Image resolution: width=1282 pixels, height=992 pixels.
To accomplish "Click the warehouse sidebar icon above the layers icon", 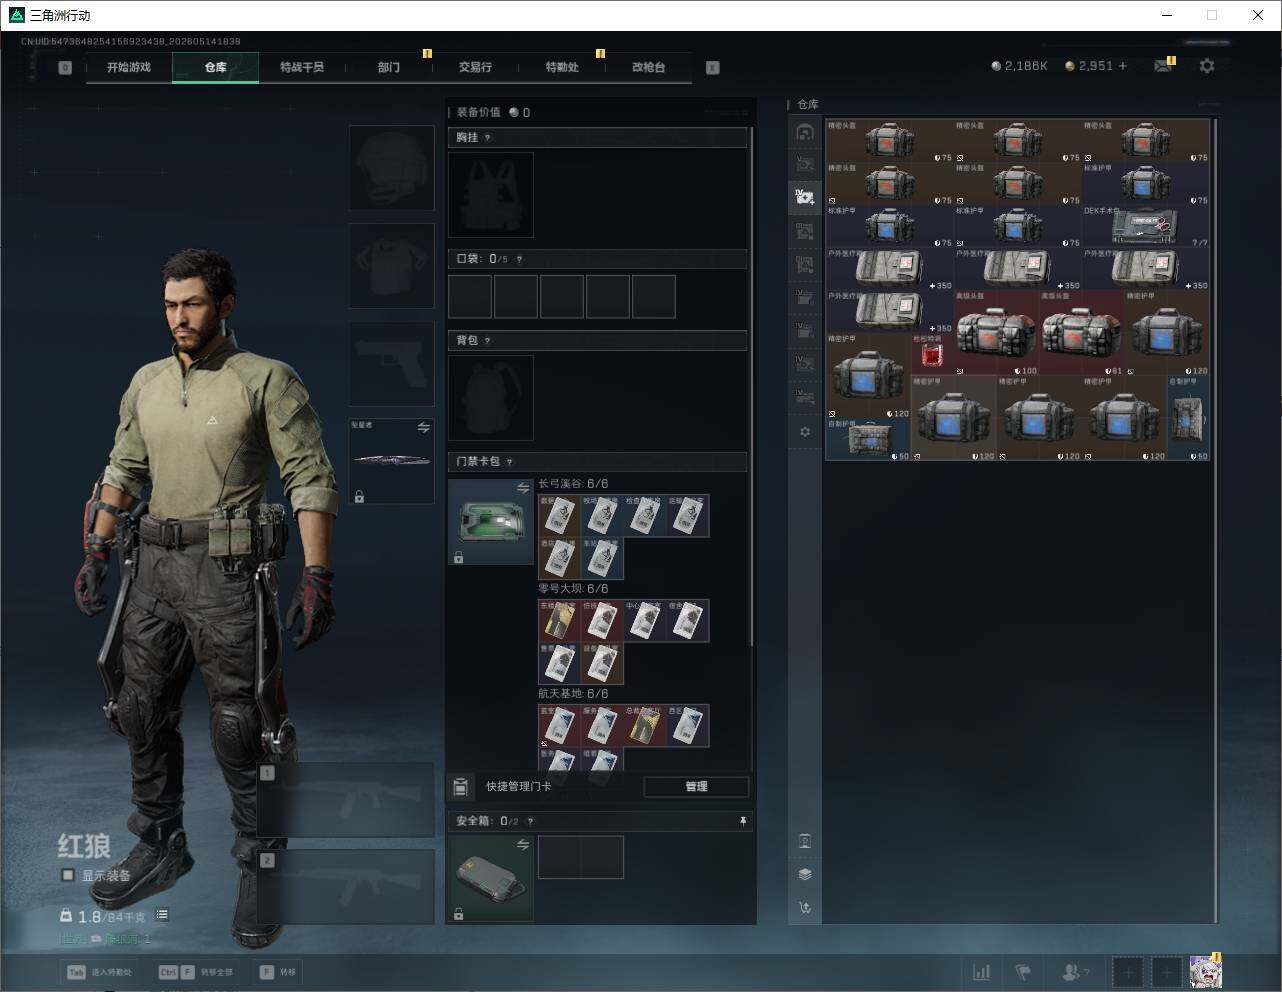I will click(x=805, y=841).
